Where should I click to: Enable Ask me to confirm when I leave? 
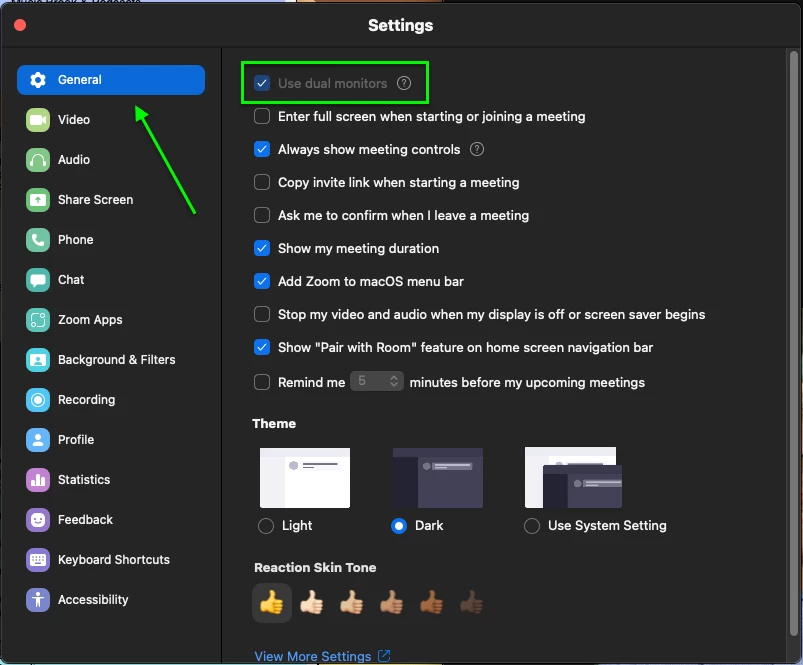pos(262,215)
